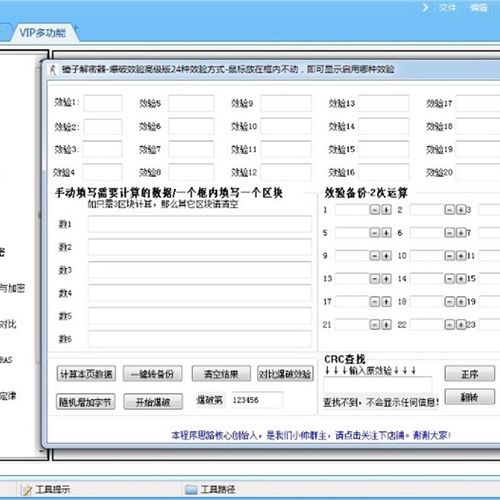Open the 编辑 menu
Viewport: 500px width, 500px height.
(479, 7)
